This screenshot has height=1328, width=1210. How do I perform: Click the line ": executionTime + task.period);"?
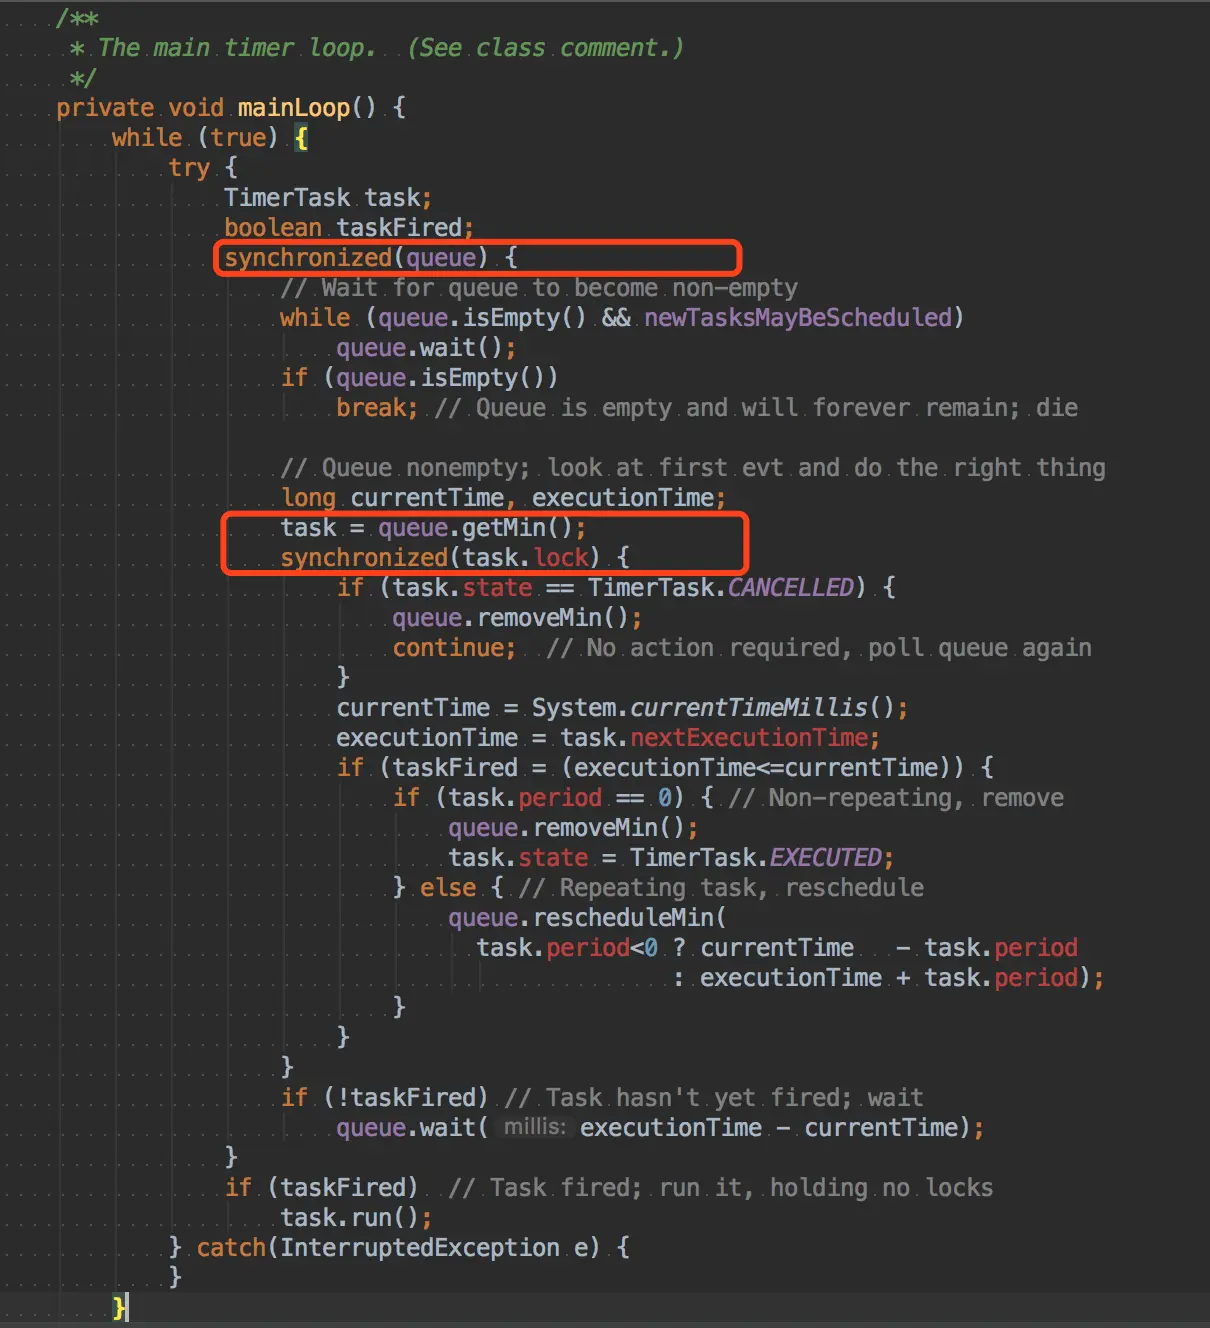tap(889, 978)
